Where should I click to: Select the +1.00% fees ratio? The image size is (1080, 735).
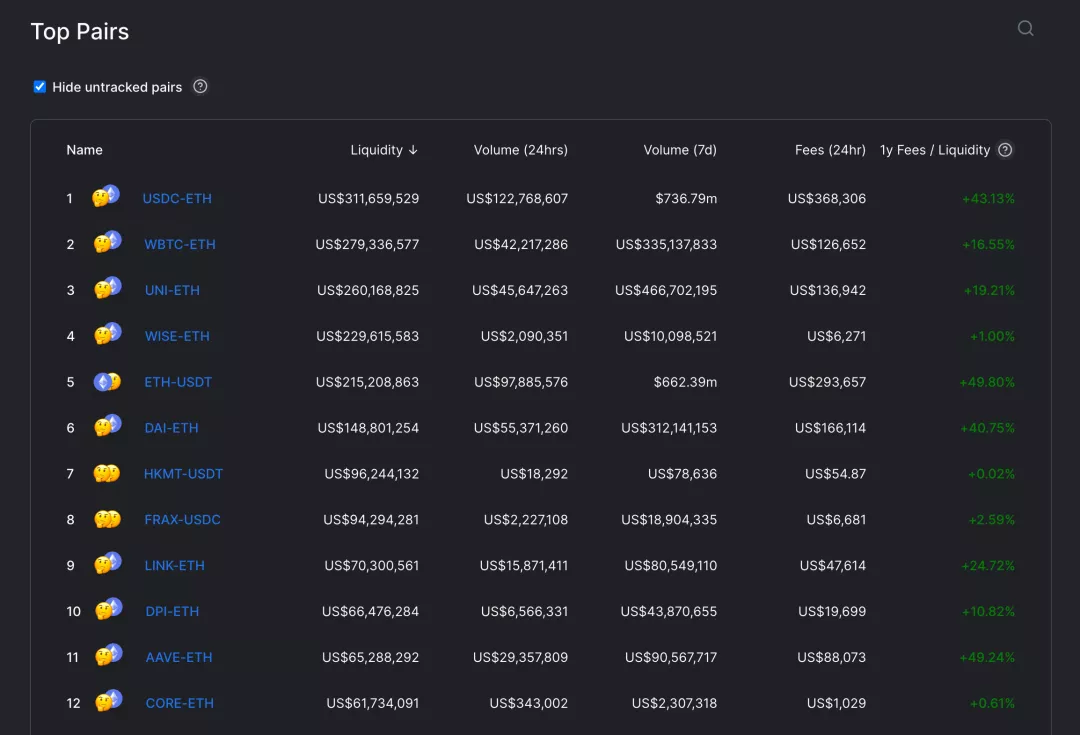pos(993,336)
